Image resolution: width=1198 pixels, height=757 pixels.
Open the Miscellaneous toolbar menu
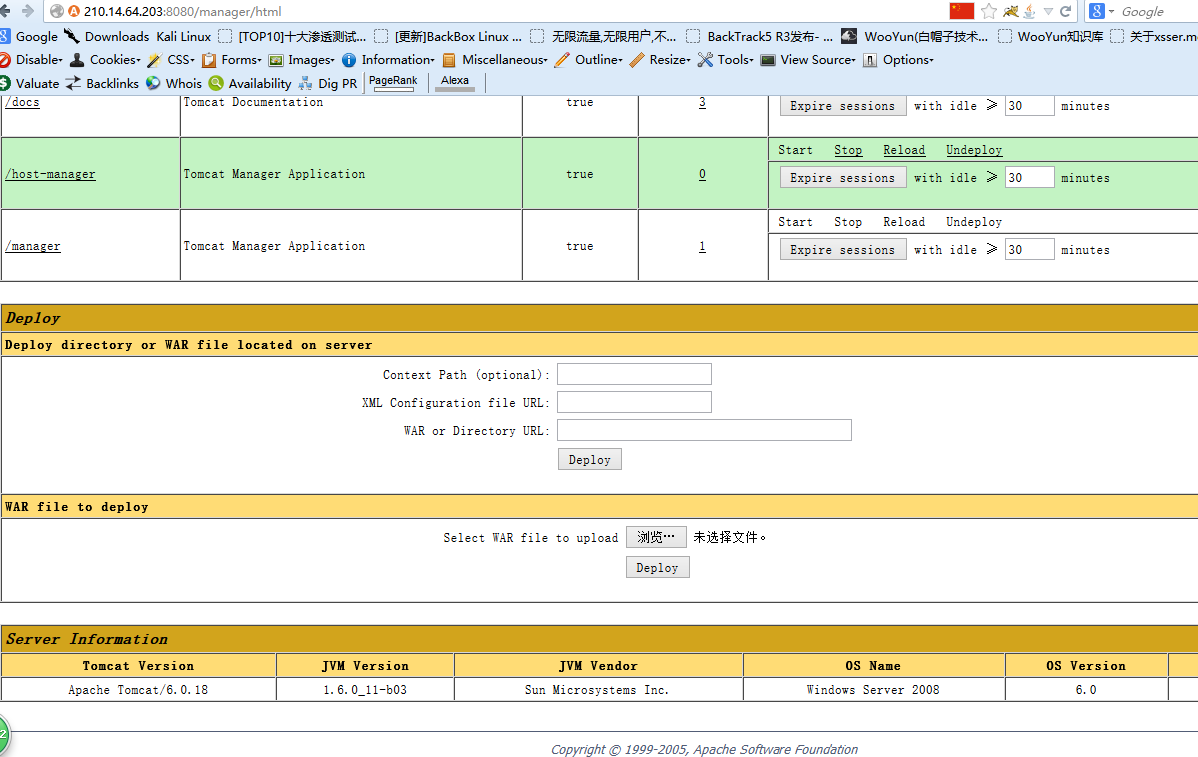point(495,60)
